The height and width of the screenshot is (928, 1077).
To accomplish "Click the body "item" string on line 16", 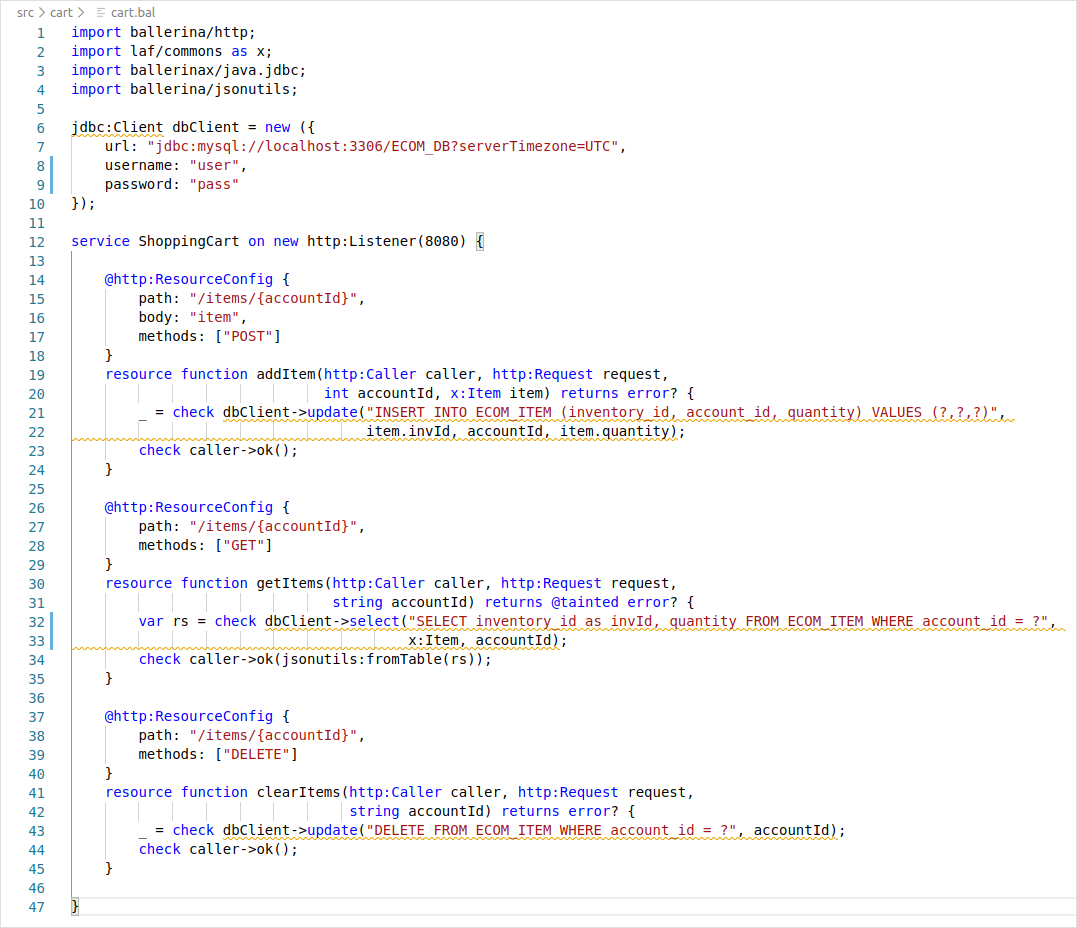I will coord(214,317).
